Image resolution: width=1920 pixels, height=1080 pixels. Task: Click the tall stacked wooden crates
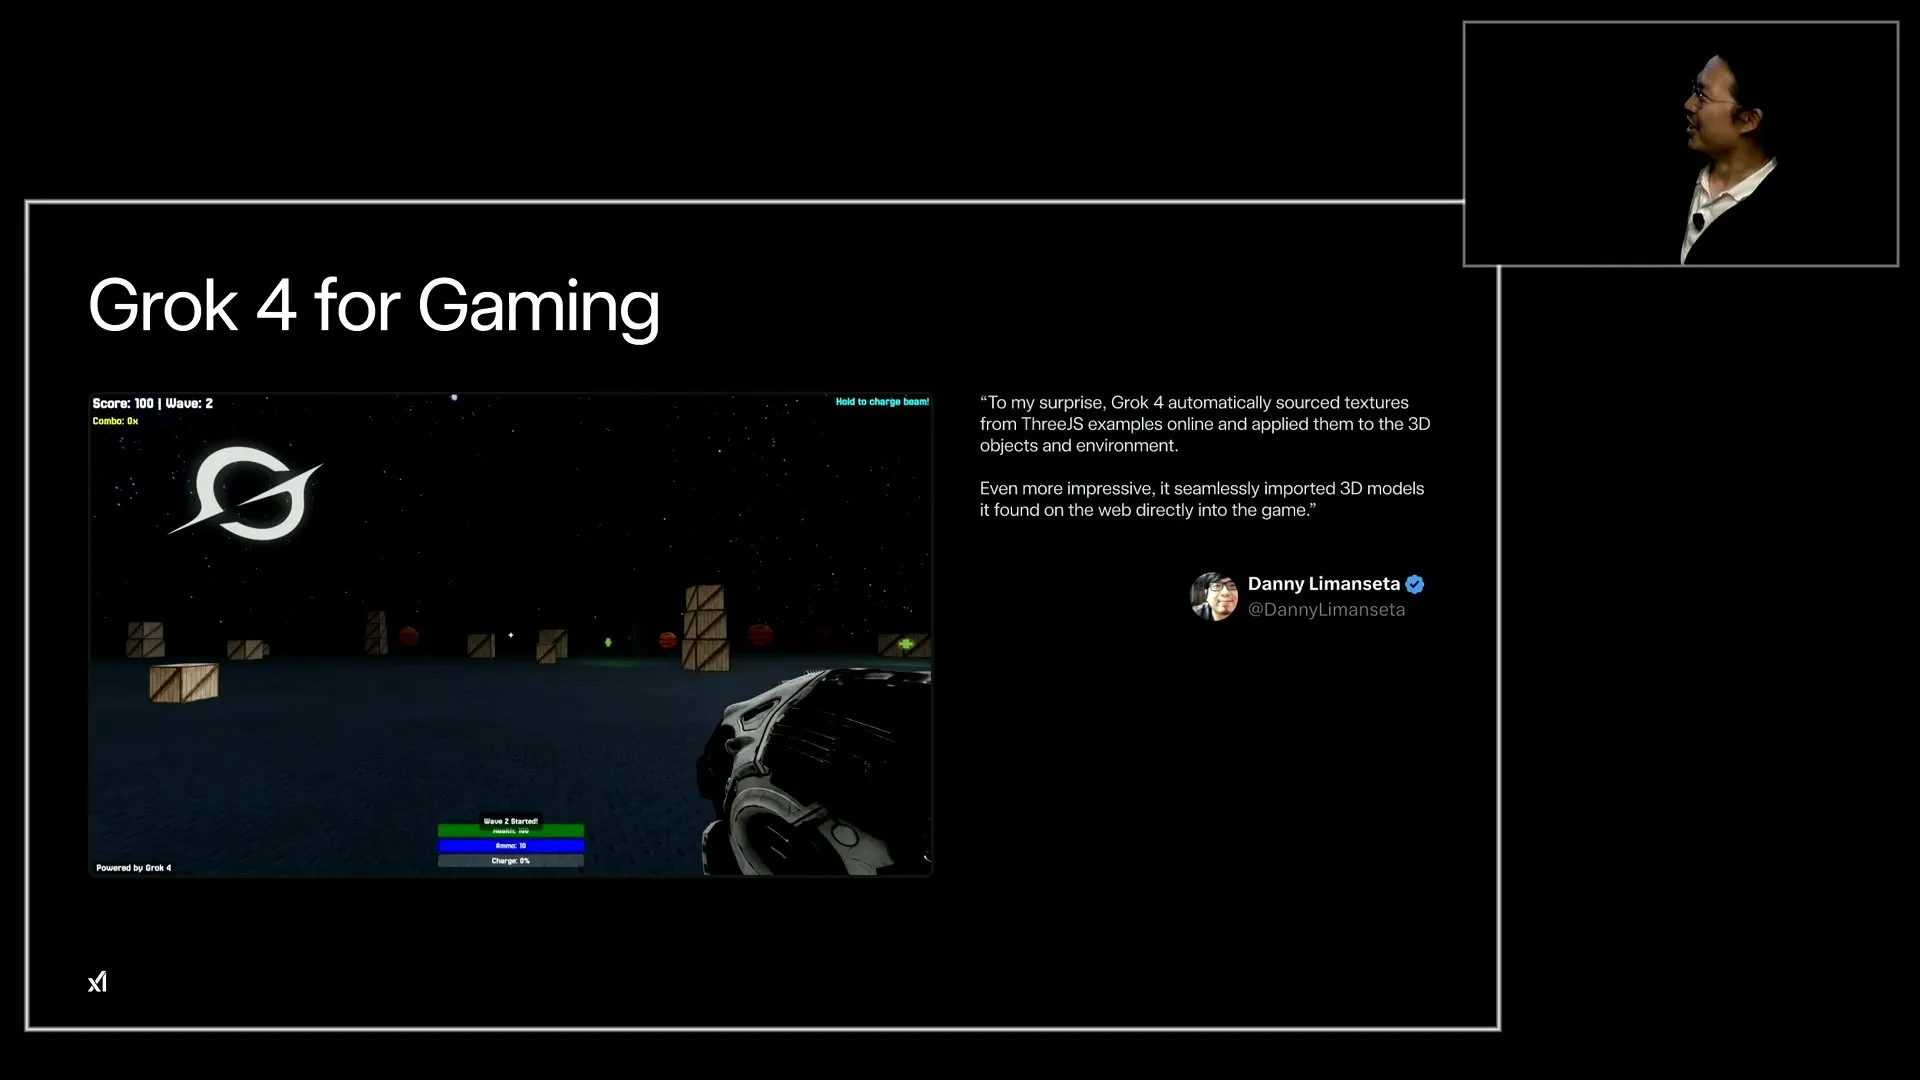[x=705, y=627]
